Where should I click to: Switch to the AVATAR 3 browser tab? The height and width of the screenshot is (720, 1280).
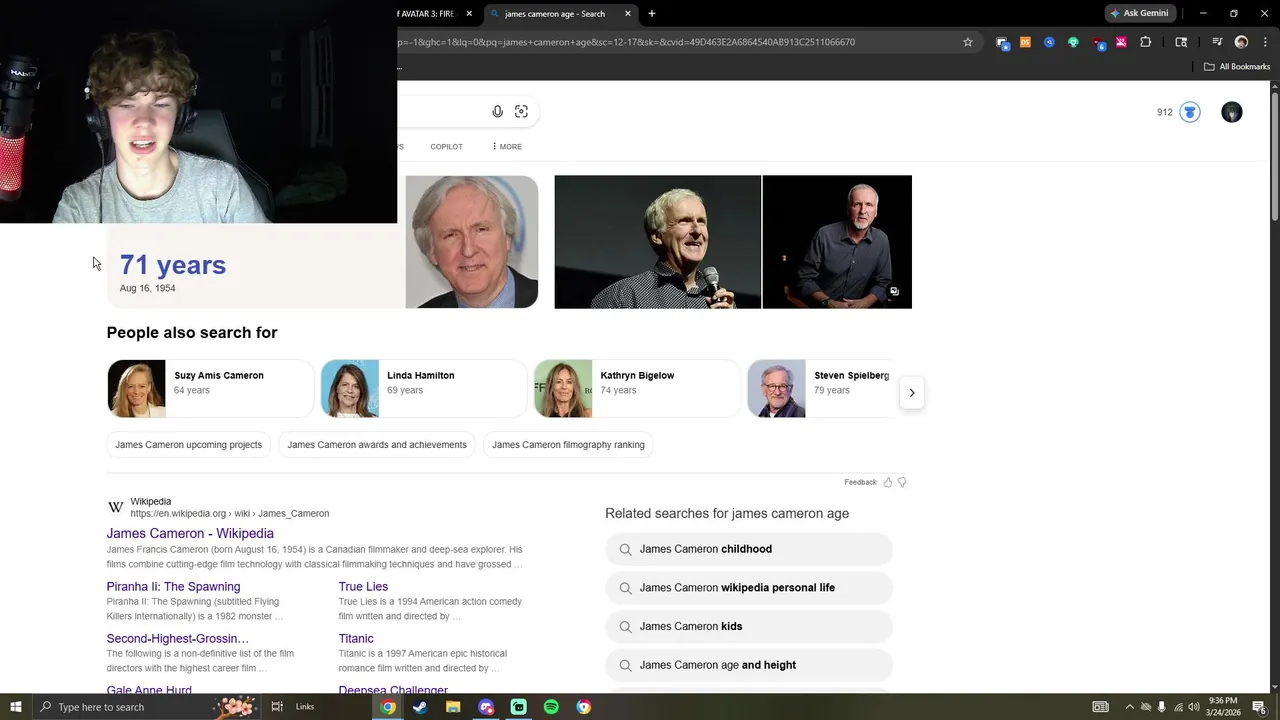[x=428, y=14]
